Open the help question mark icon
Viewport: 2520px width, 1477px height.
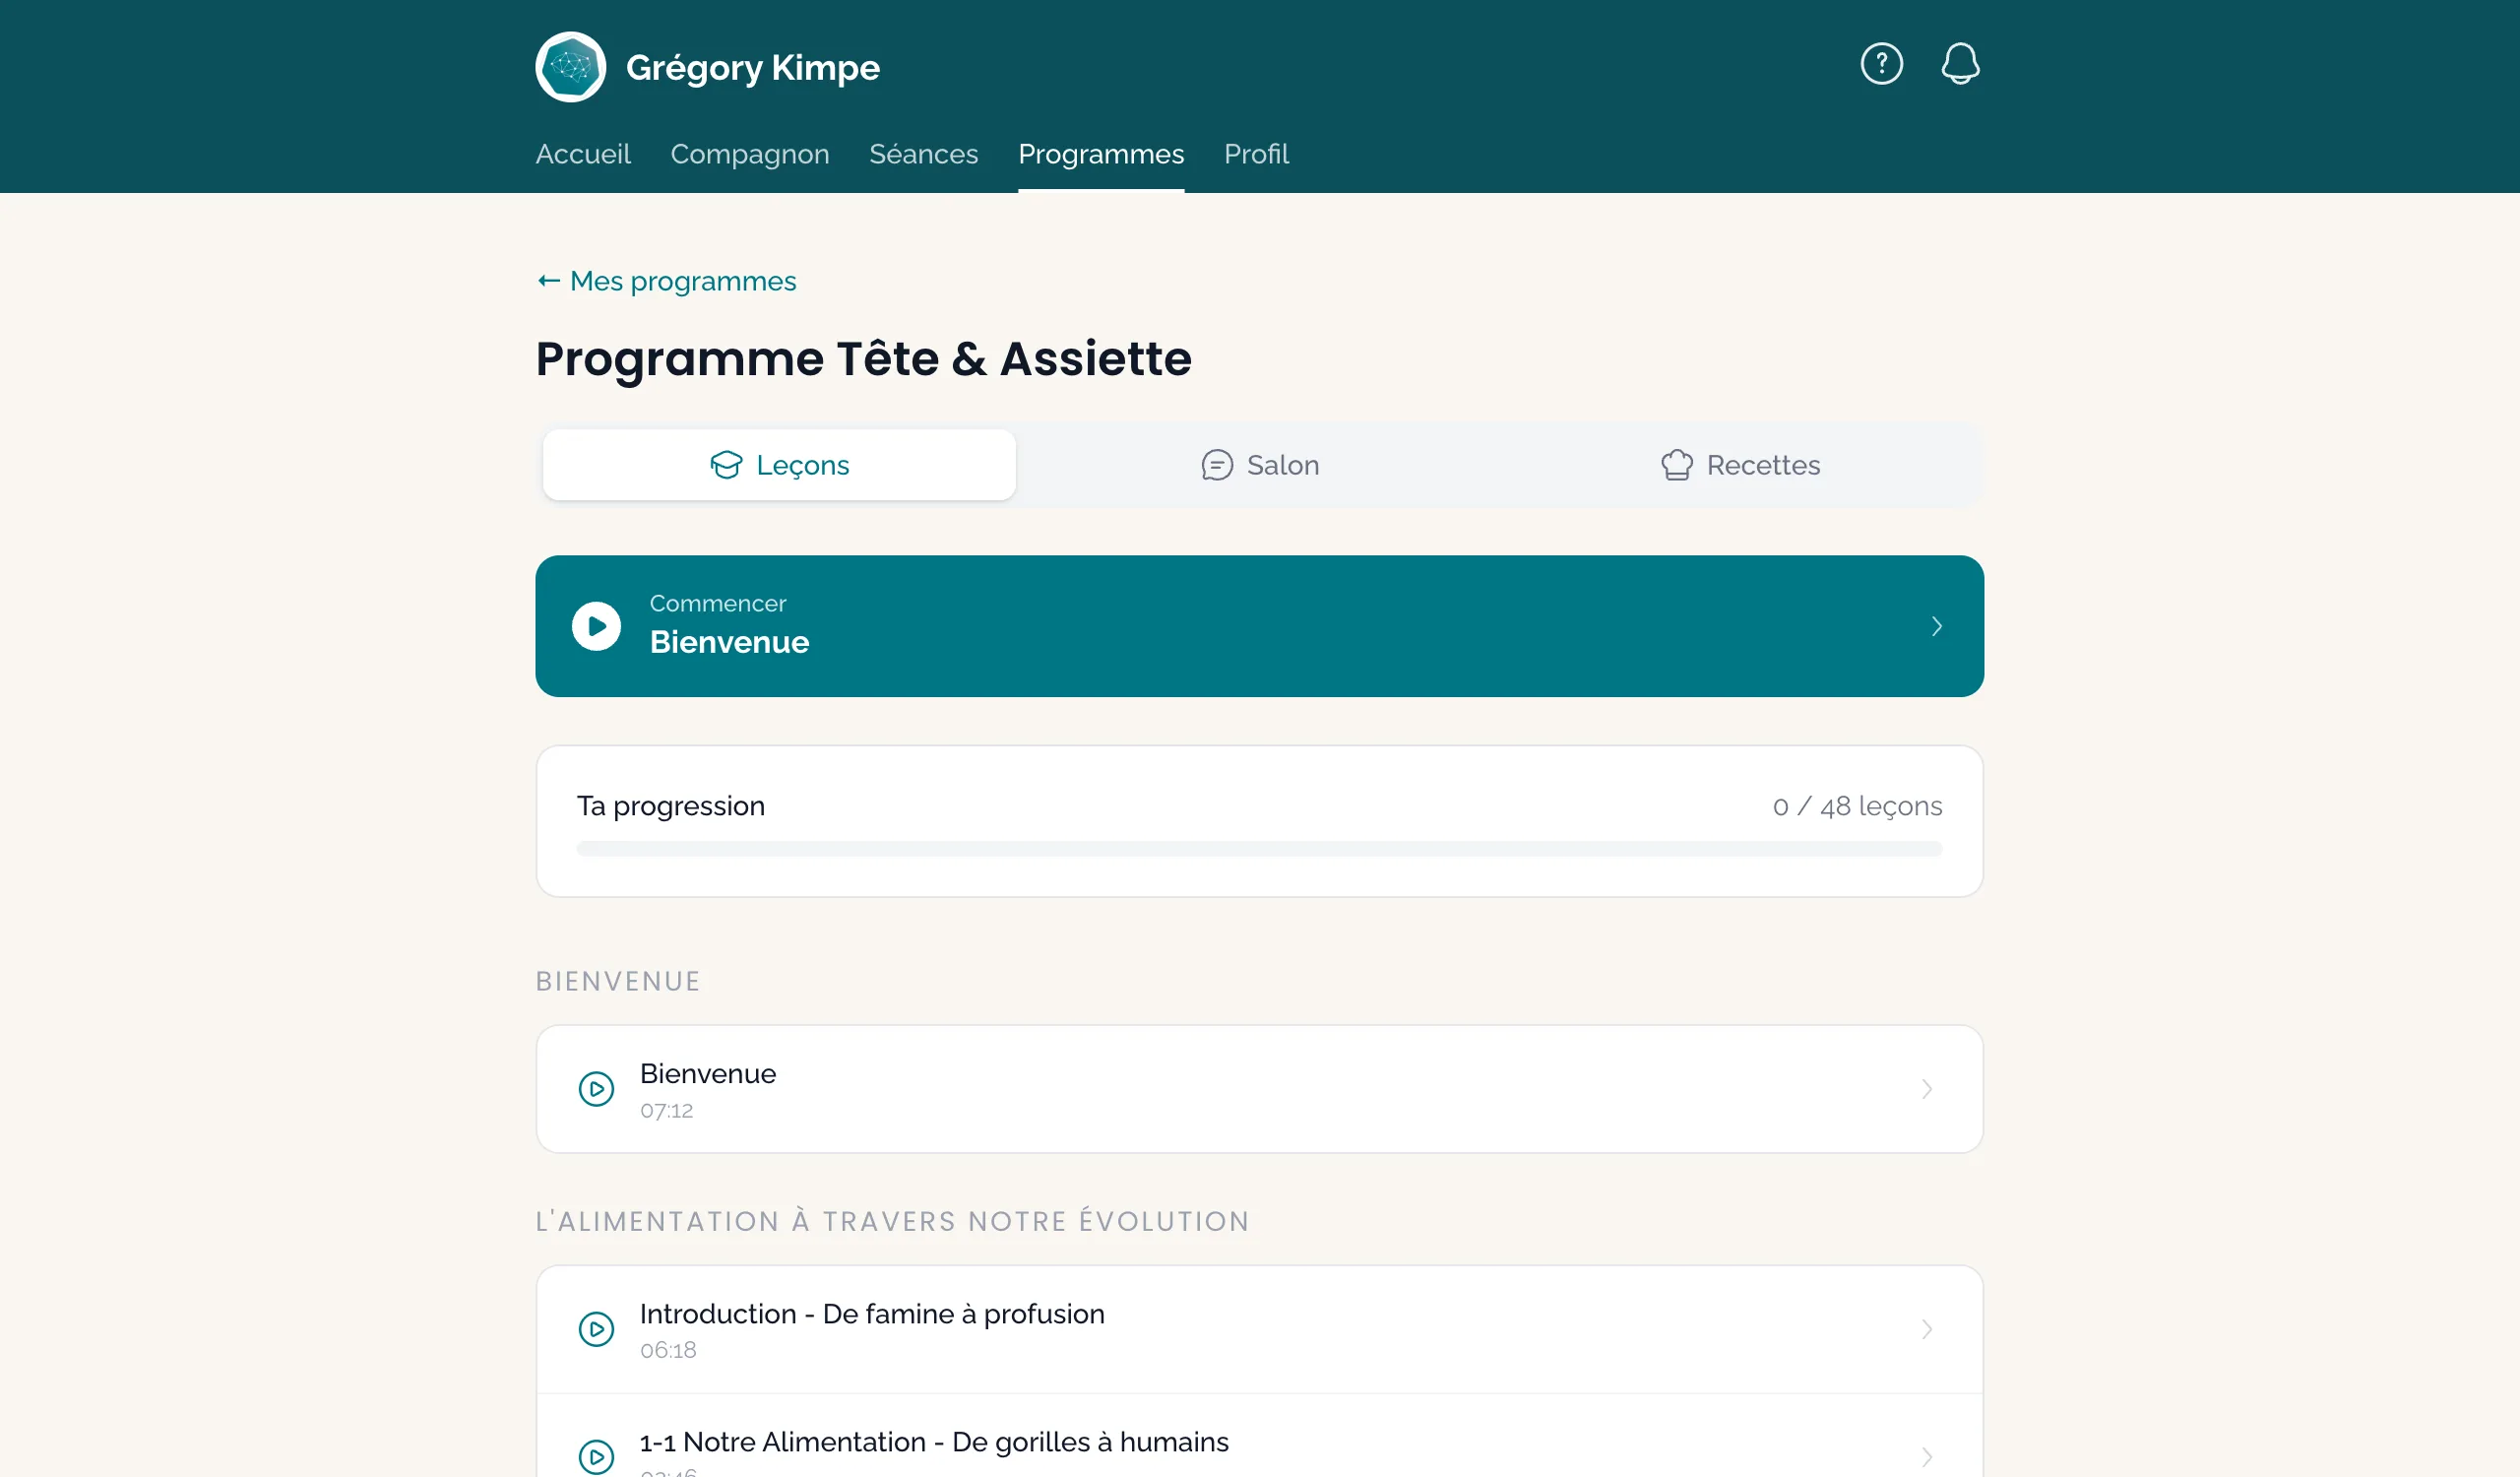[1881, 64]
